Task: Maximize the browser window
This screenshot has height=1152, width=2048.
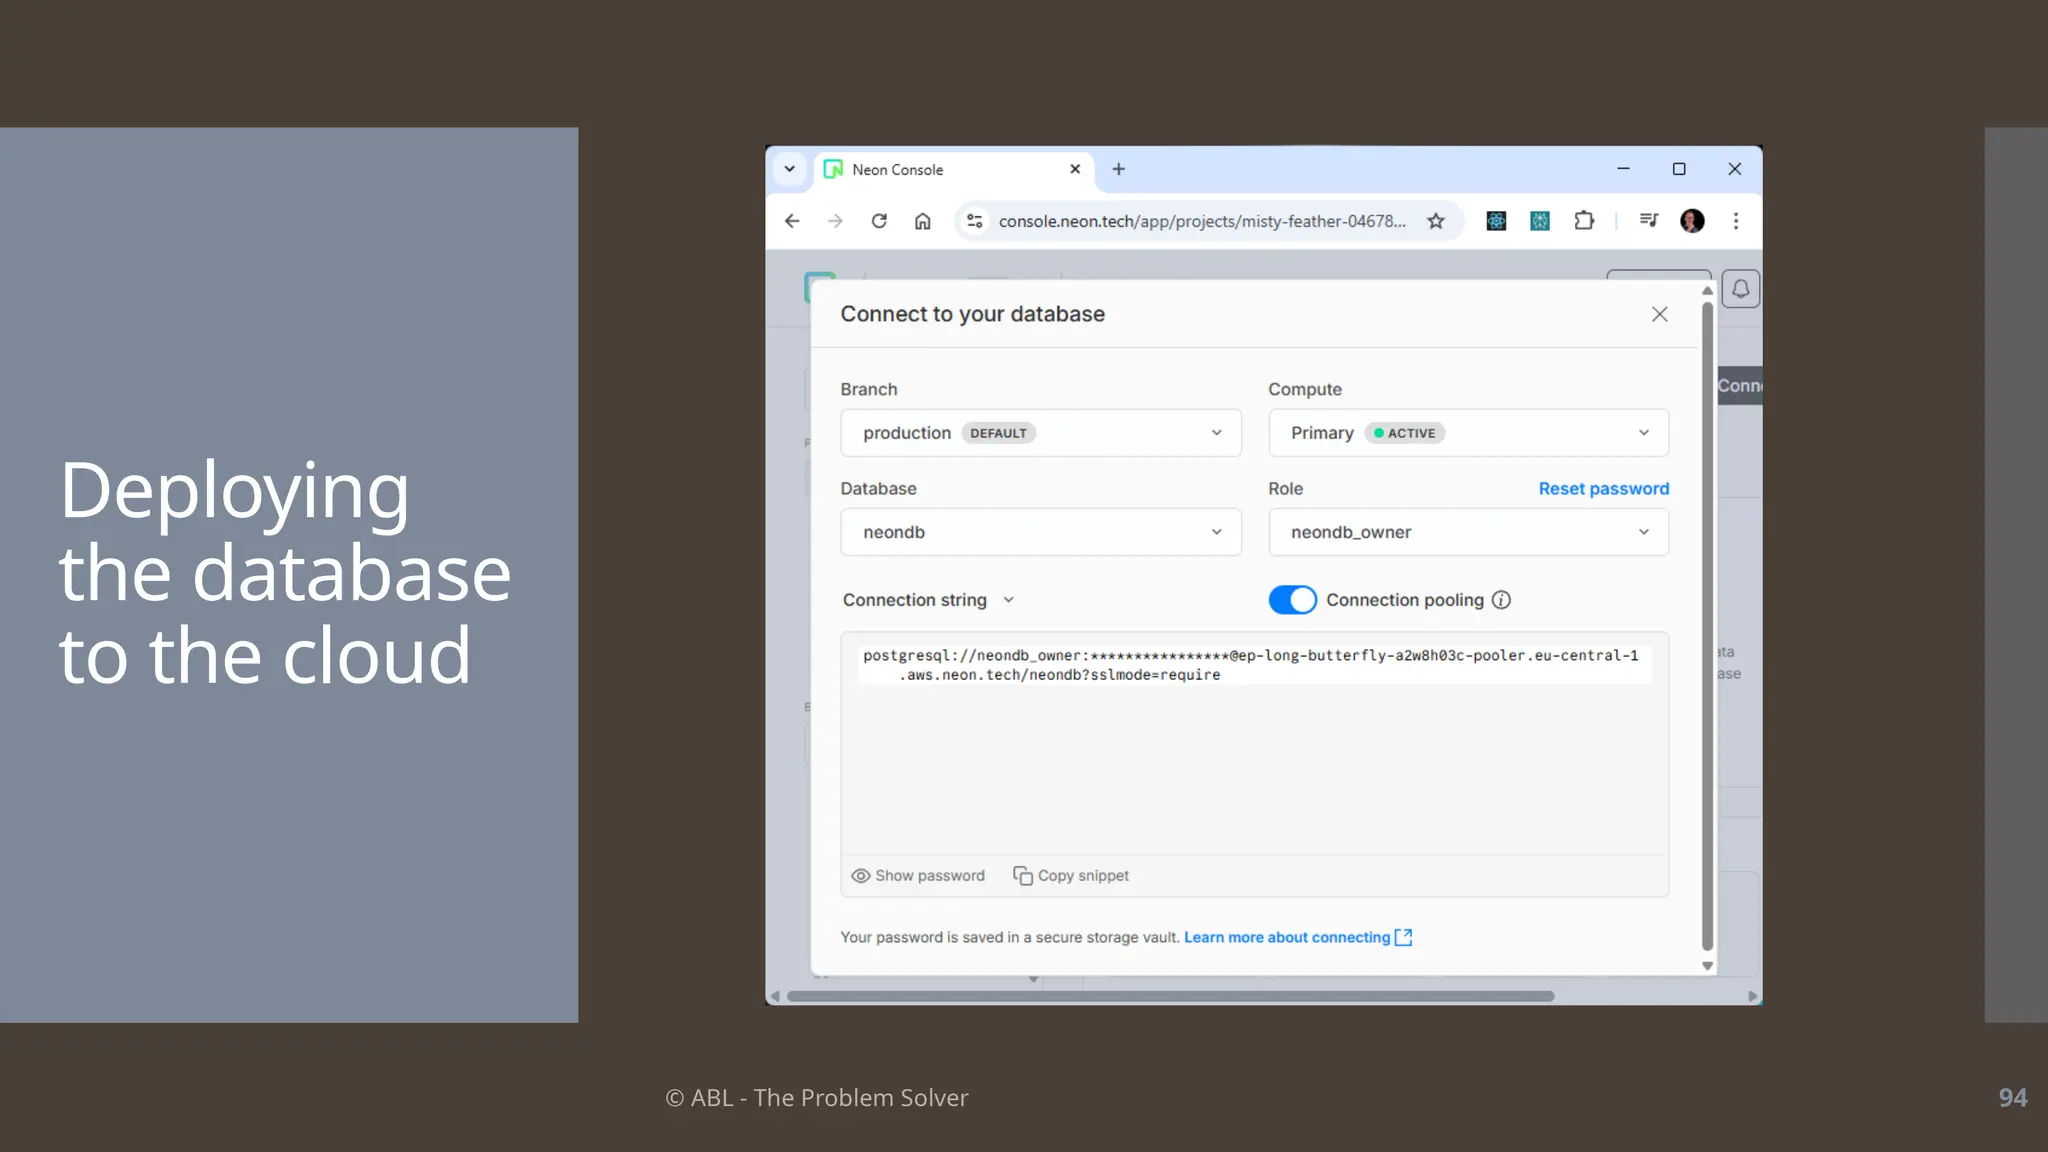Action: (1679, 169)
